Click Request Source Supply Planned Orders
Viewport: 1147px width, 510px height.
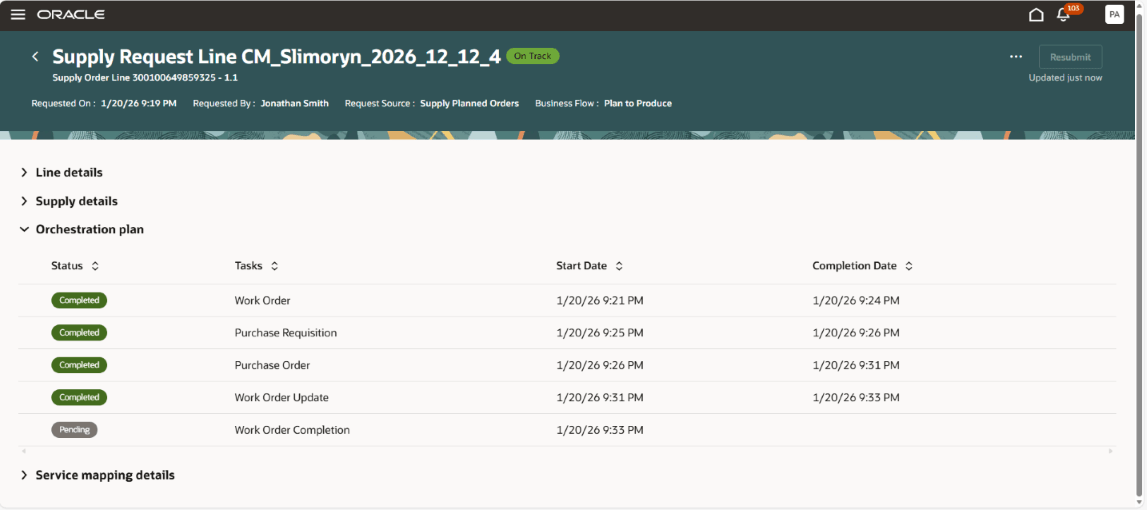point(432,103)
